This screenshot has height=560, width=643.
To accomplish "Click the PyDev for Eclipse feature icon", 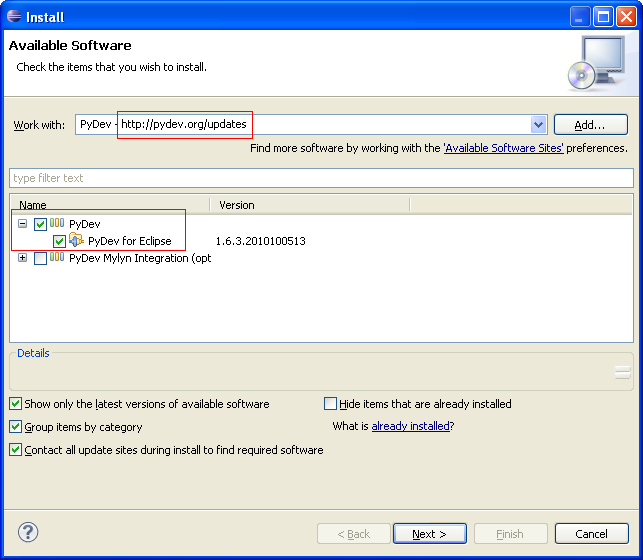I will (76, 240).
